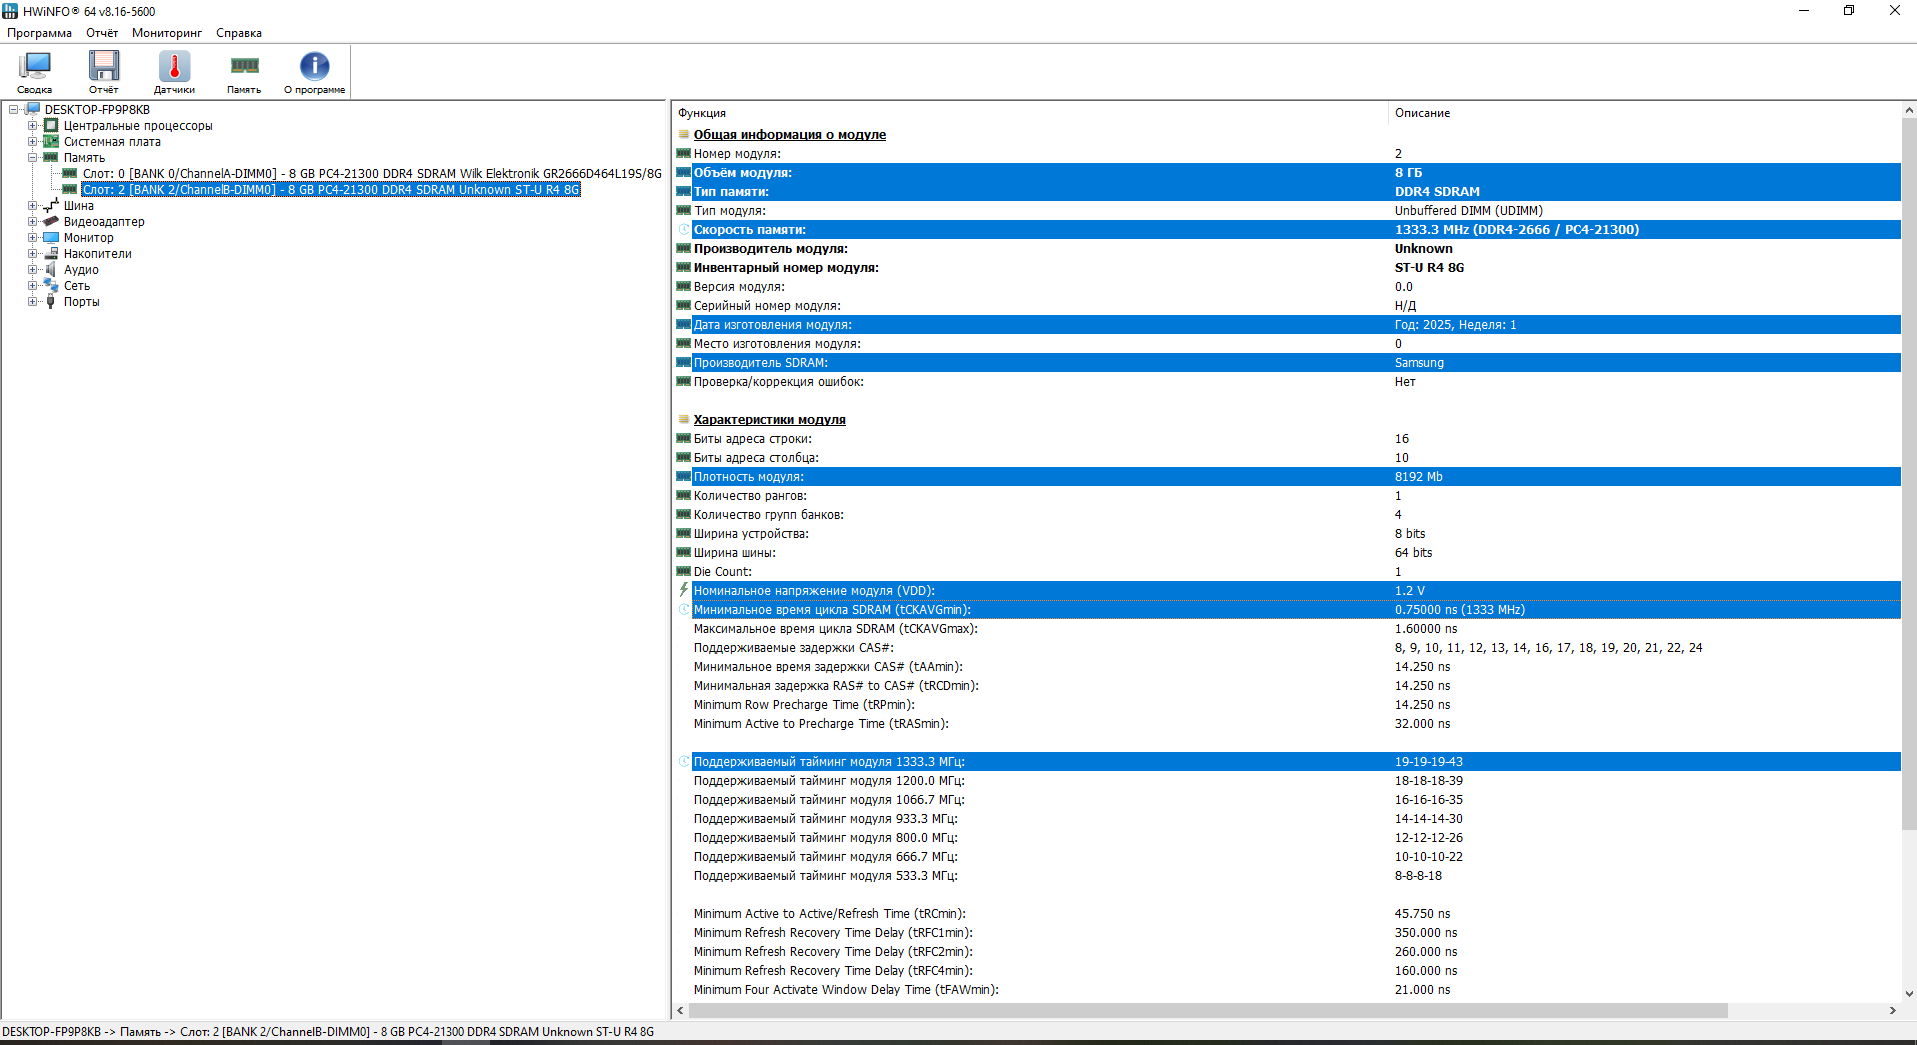Click the Функция column header

pos(1030,113)
